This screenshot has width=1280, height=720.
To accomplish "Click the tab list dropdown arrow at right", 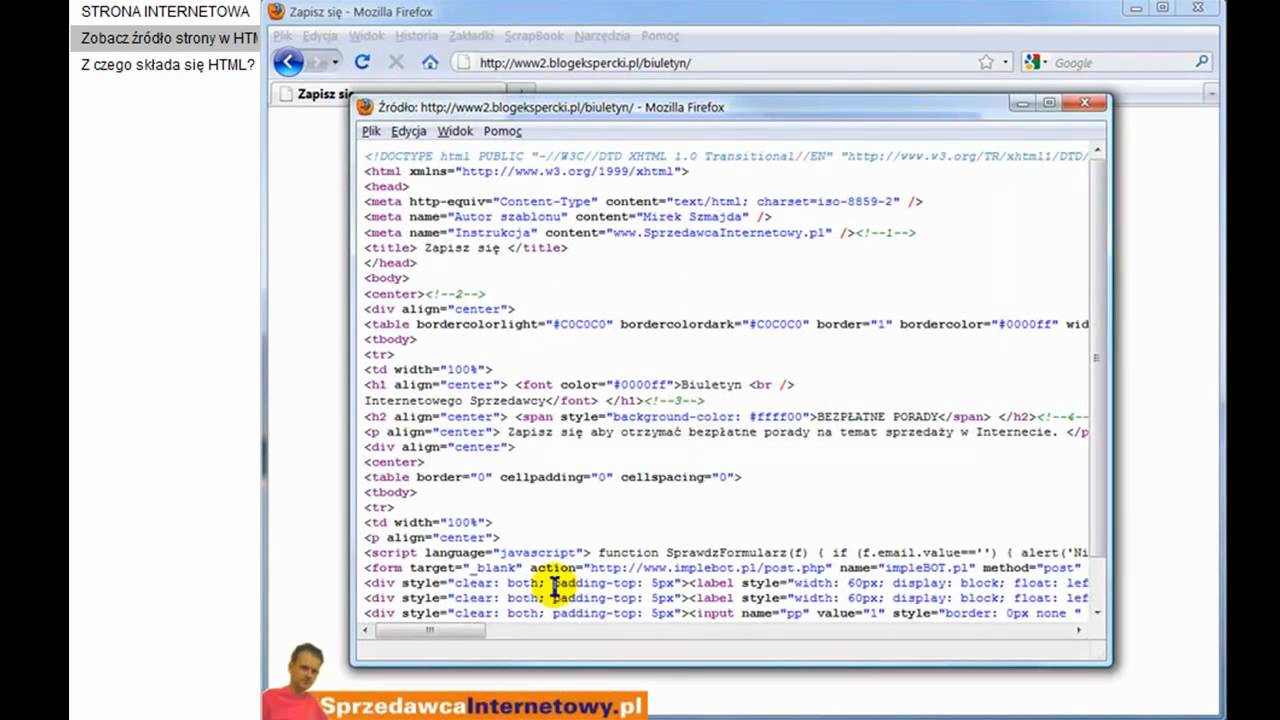I will [x=1211, y=93].
